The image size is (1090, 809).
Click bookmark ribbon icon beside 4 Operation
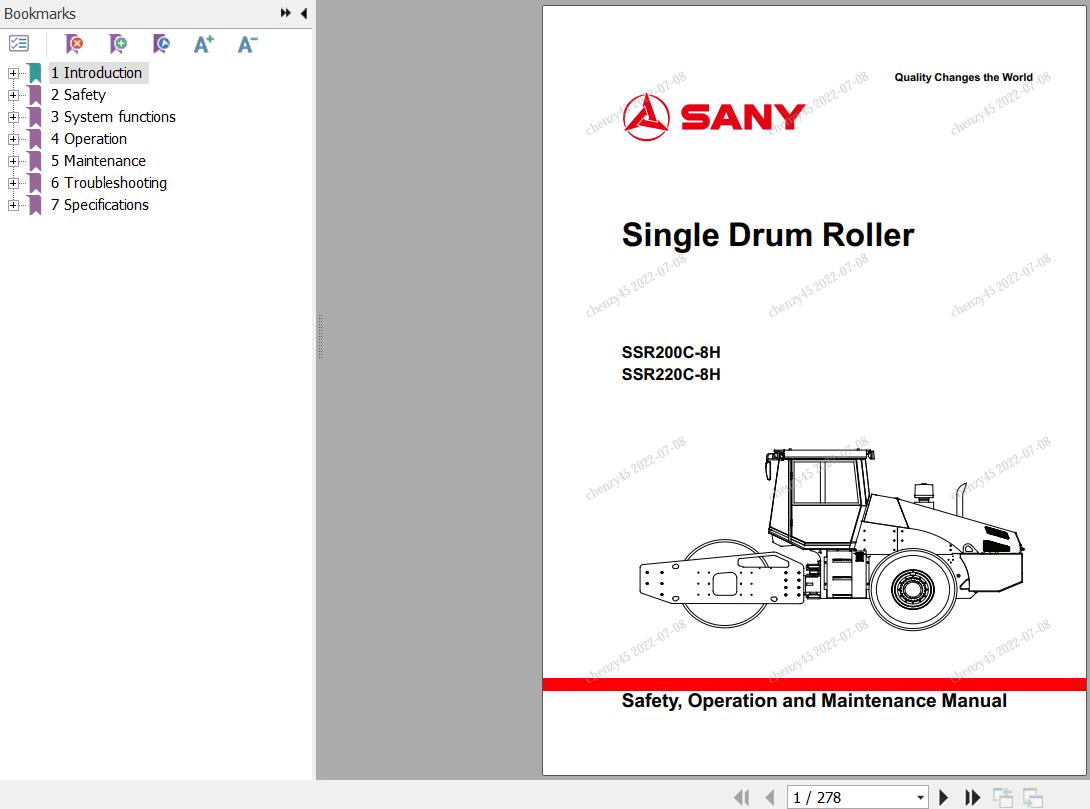pyautogui.click(x=35, y=139)
